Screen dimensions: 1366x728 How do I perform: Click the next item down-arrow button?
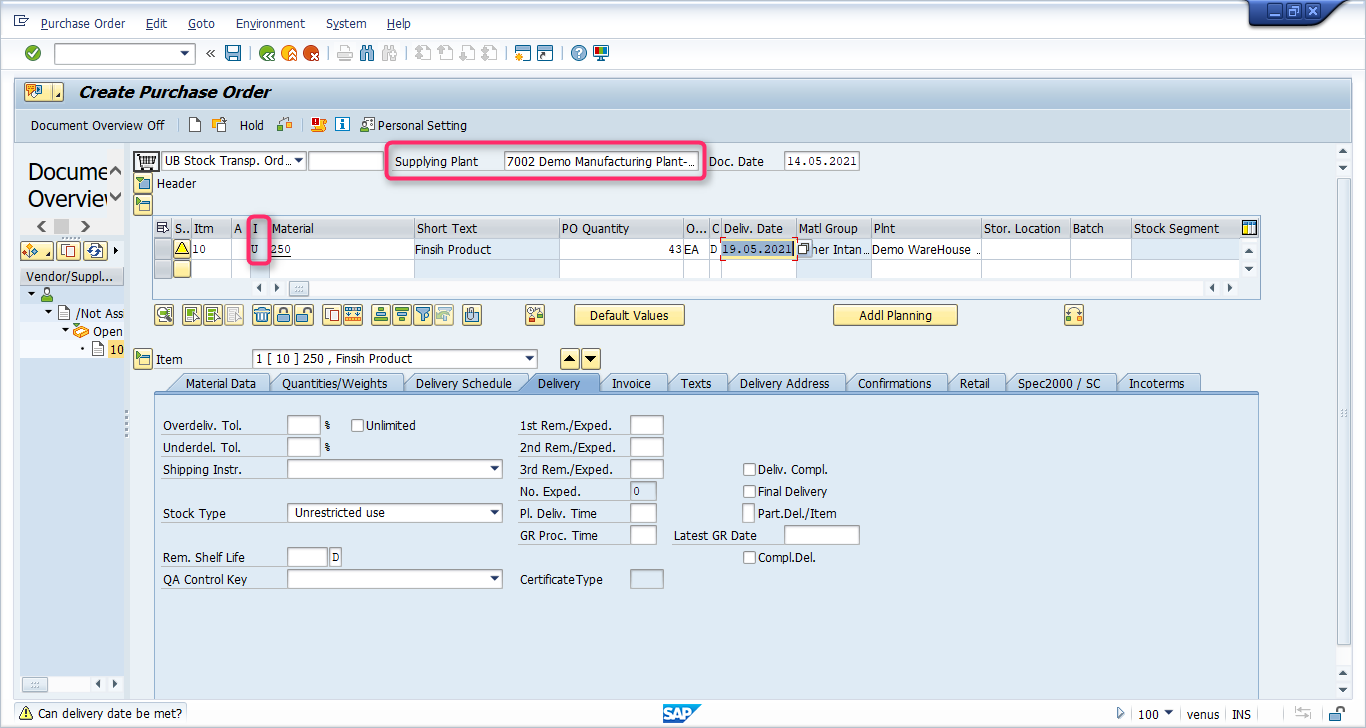[x=591, y=359]
